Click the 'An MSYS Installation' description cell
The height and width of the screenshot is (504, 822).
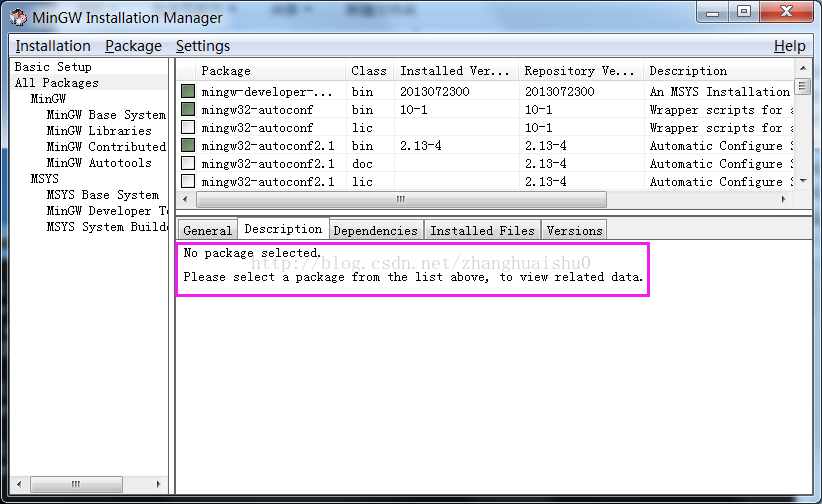click(x=720, y=92)
